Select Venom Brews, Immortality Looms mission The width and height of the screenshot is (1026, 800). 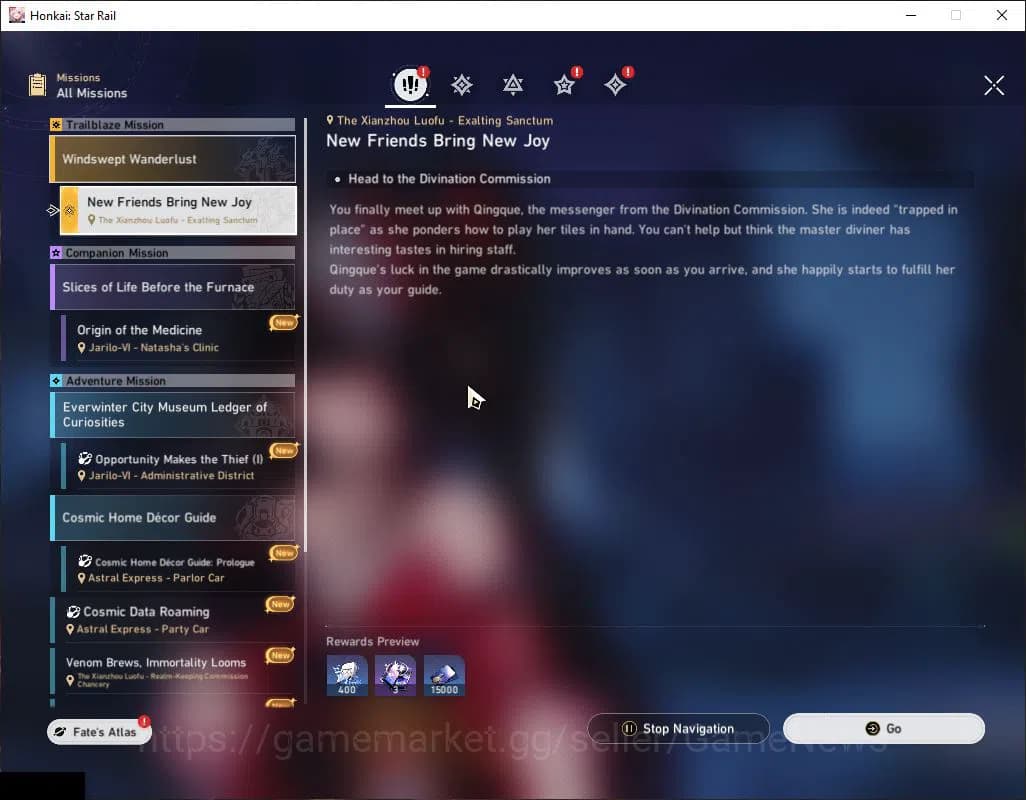pyautogui.click(x=173, y=670)
